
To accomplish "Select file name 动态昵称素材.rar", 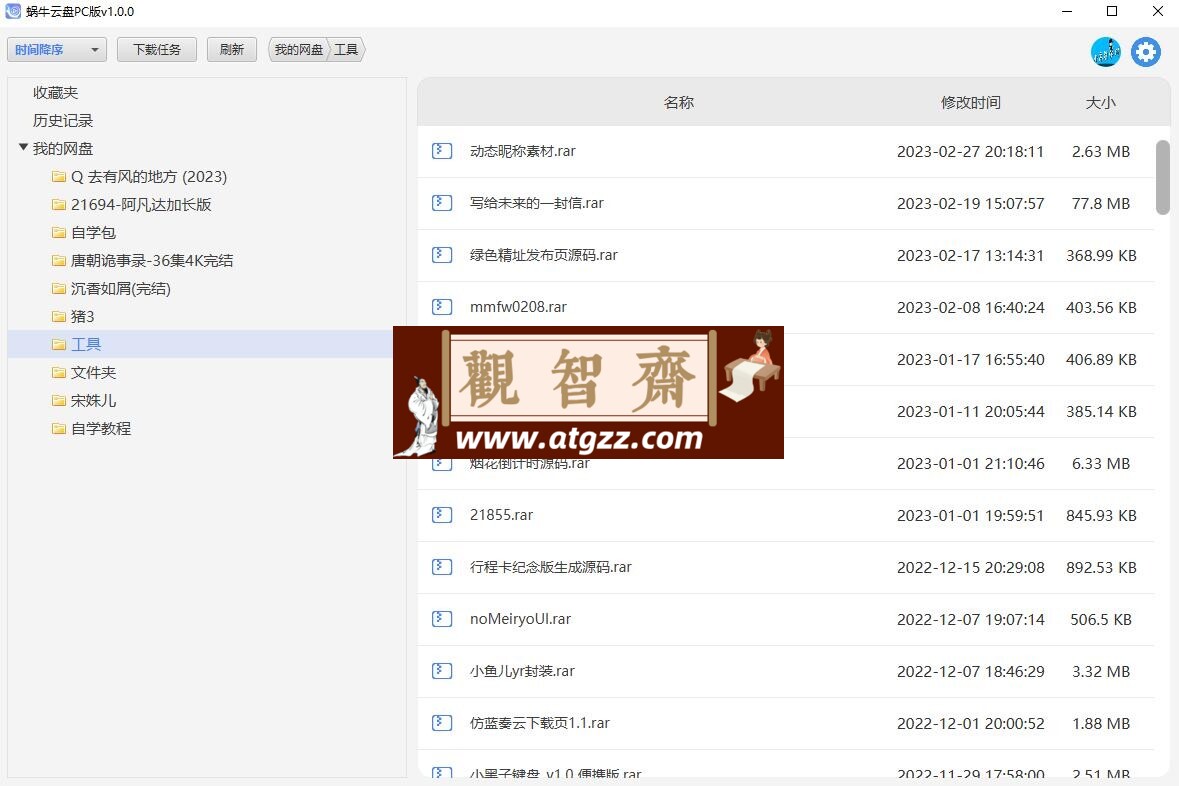I will pos(523,151).
